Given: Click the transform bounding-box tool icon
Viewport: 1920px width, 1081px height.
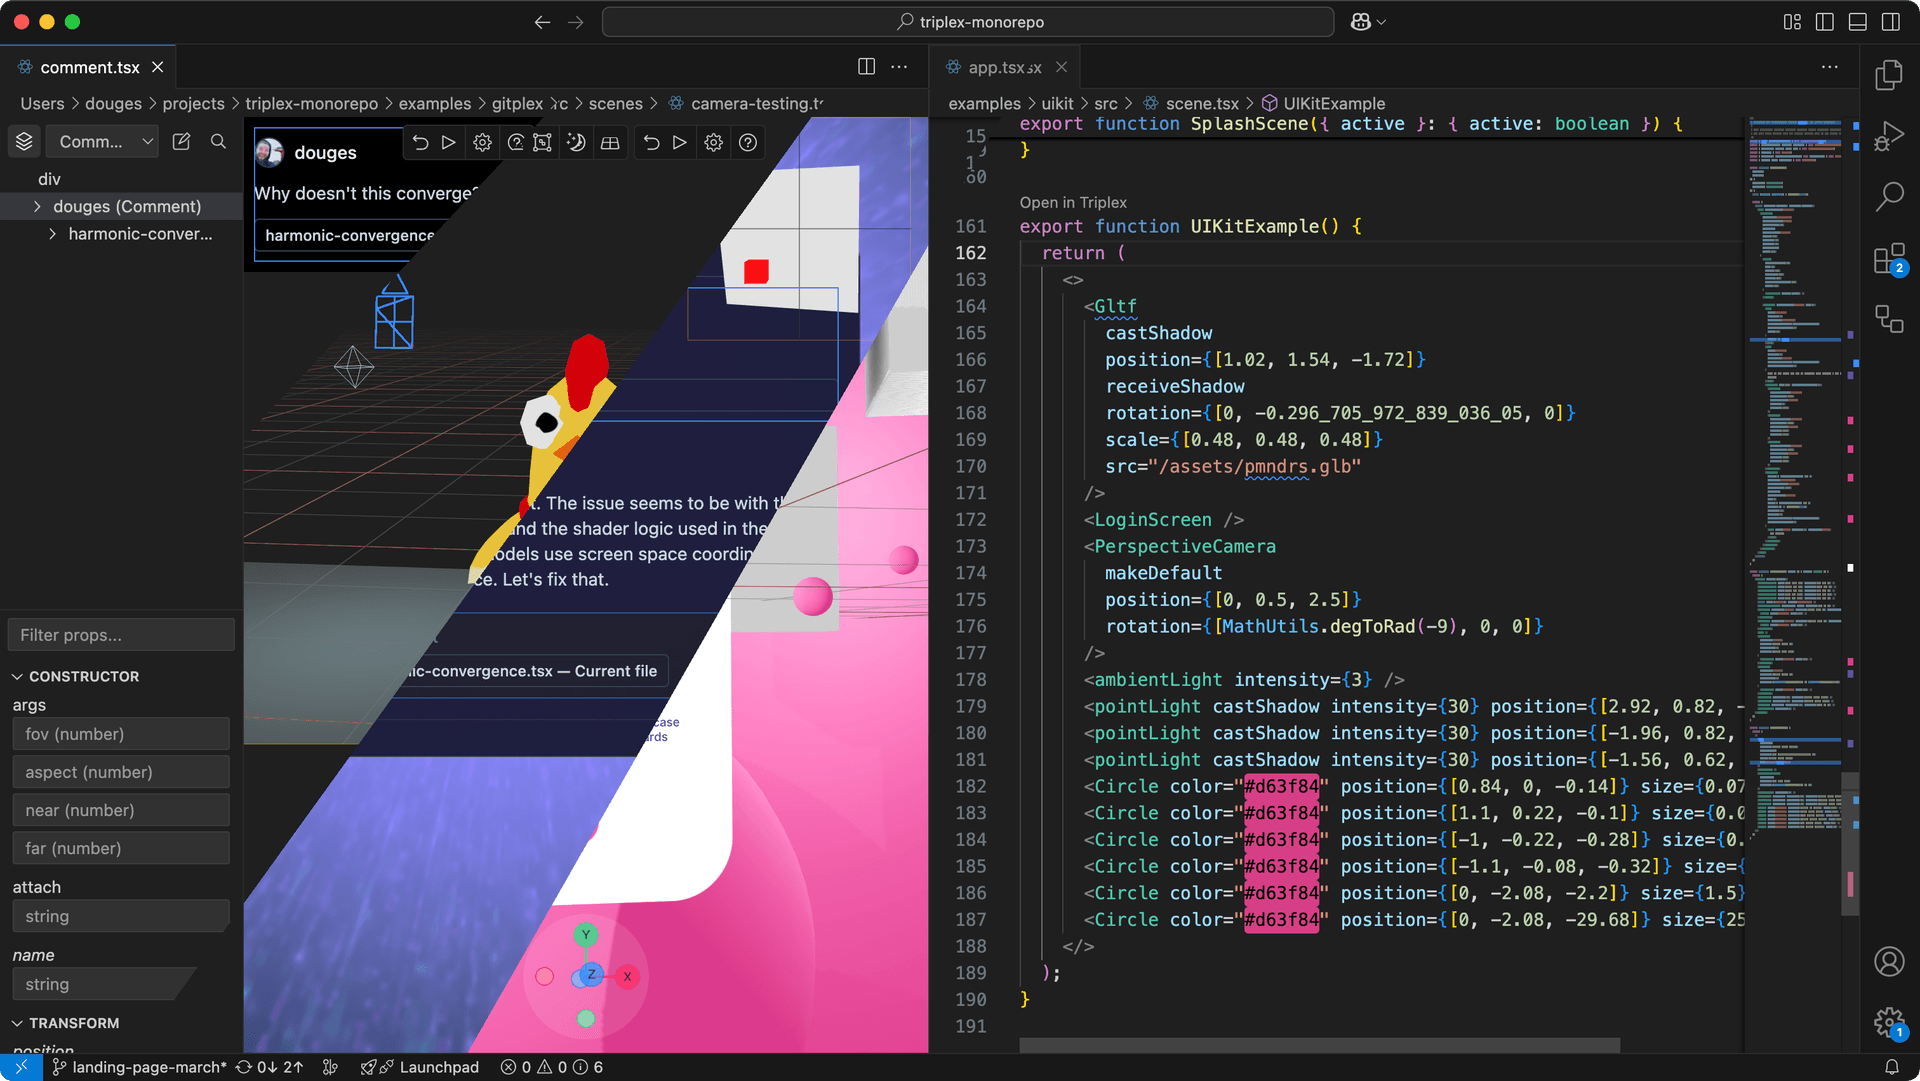Looking at the screenshot, I should point(542,143).
